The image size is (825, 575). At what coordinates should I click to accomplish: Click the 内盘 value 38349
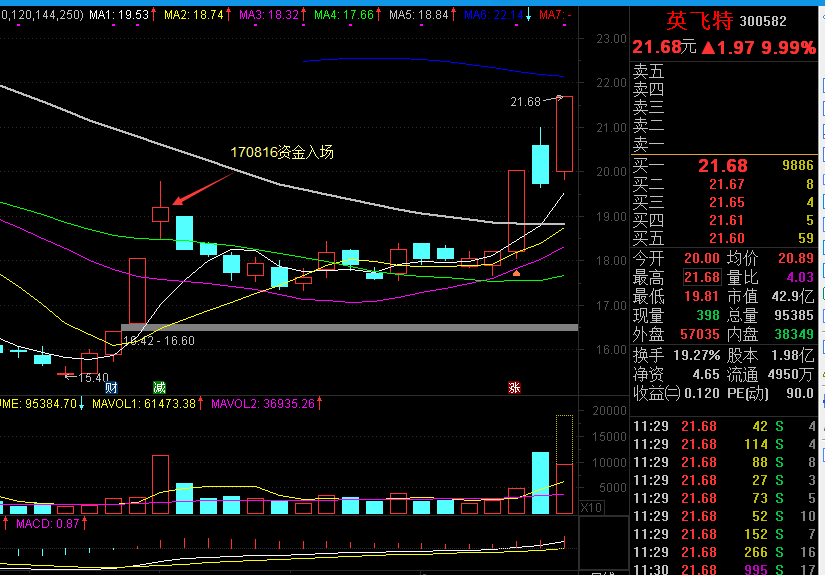tap(794, 334)
